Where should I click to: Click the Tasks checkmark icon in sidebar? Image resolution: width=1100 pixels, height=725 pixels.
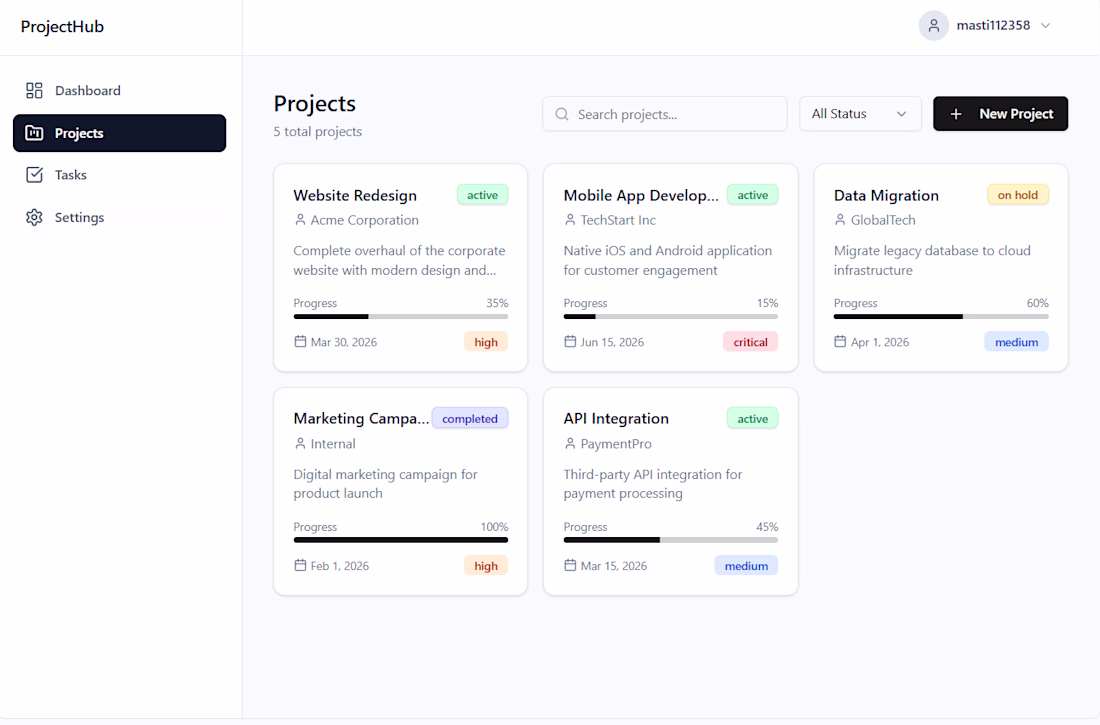[x=34, y=175]
